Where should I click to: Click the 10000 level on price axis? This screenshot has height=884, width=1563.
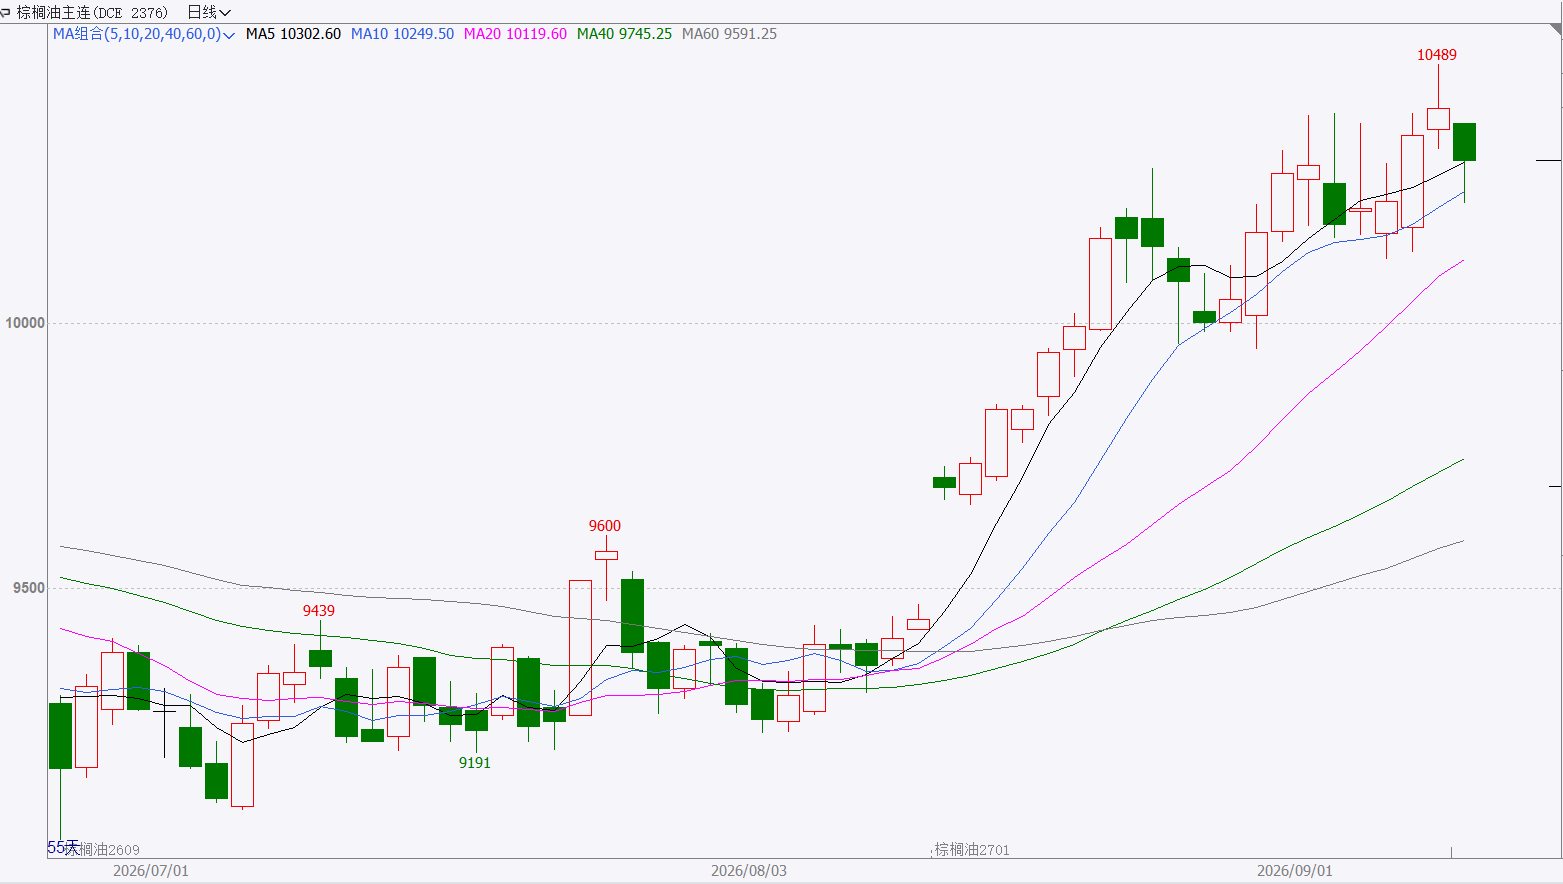(x=25, y=323)
